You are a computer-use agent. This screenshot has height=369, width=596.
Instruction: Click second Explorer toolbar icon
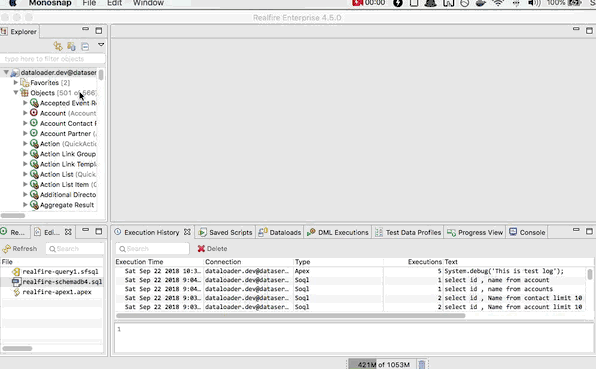[71, 46]
